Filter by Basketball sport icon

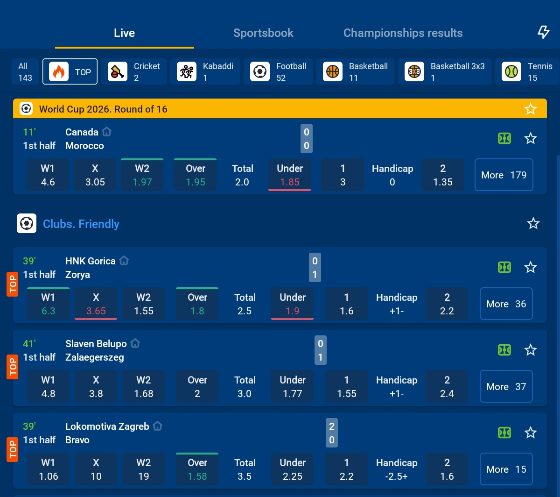[332, 71]
